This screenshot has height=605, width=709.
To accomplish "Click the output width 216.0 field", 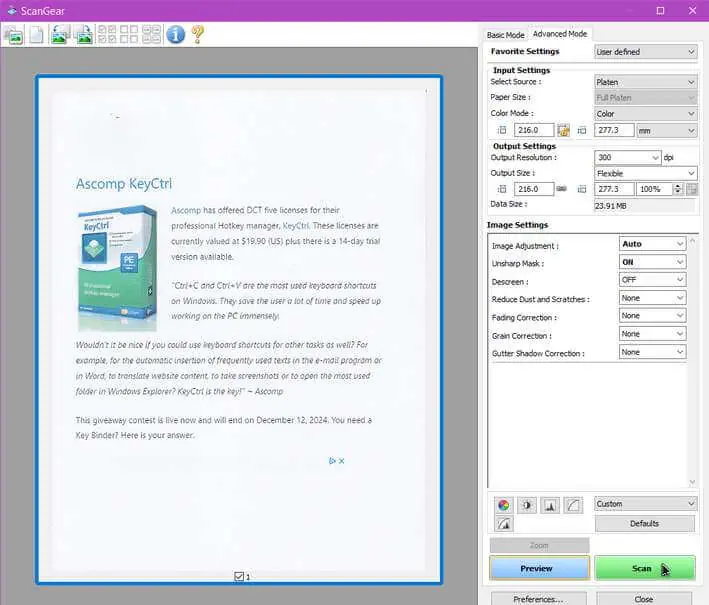I will coord(534,189).
